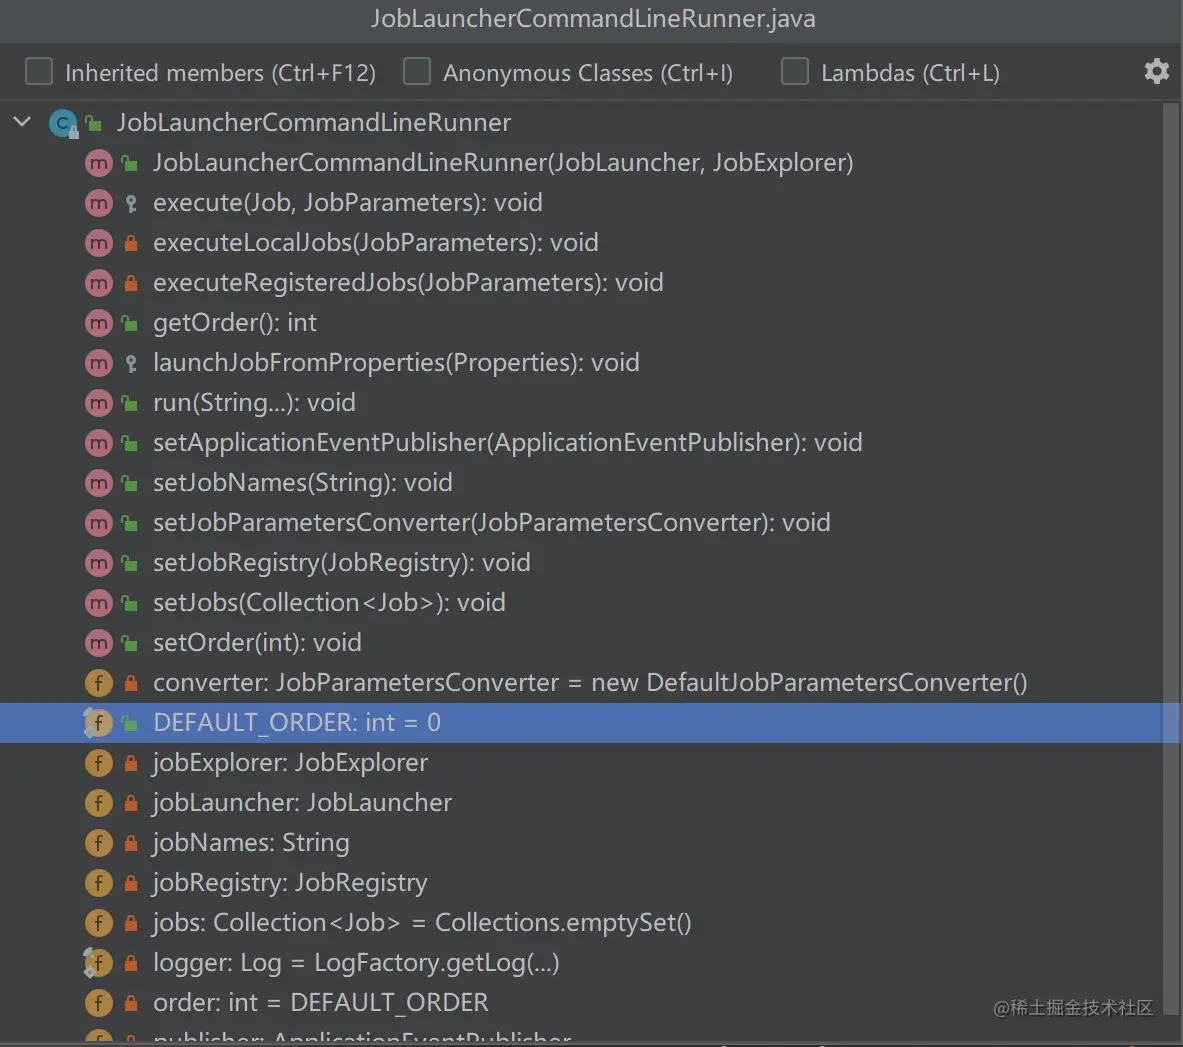The image size is (1183, 1047).
Task: Select launchJobFromProperties(Properties): void
Action: pyautogui.click(x=396, y=363)
